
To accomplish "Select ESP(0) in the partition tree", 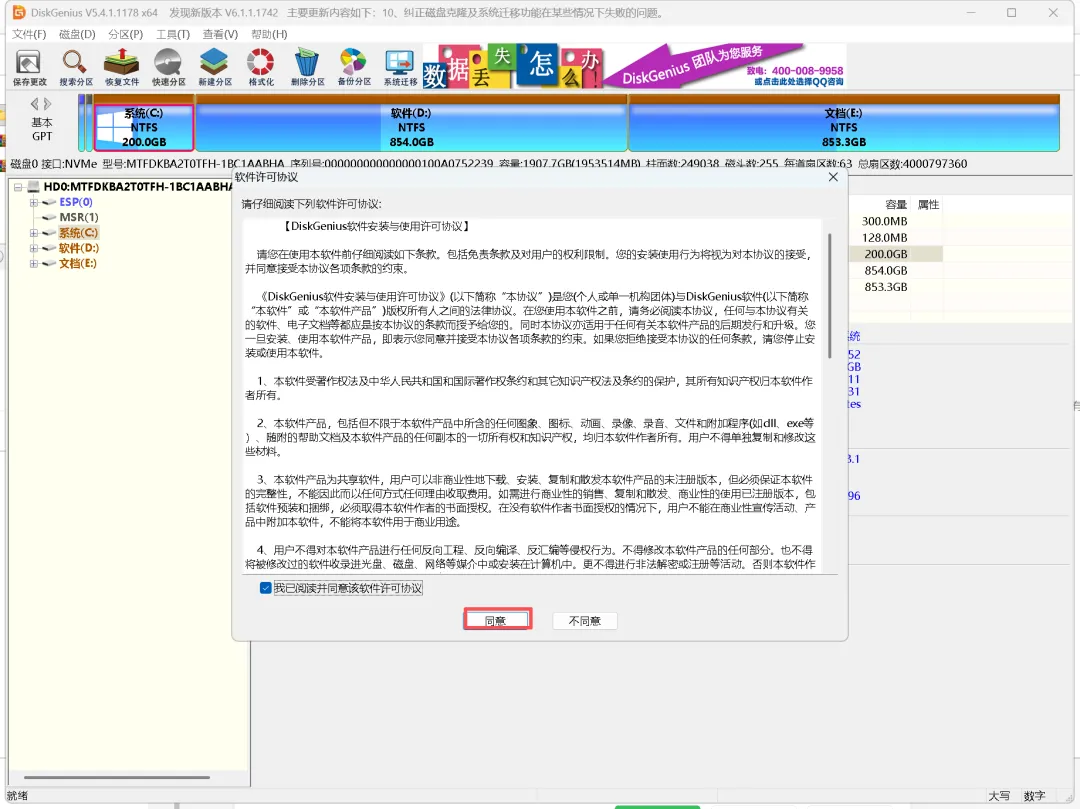I will coord(76,202).
